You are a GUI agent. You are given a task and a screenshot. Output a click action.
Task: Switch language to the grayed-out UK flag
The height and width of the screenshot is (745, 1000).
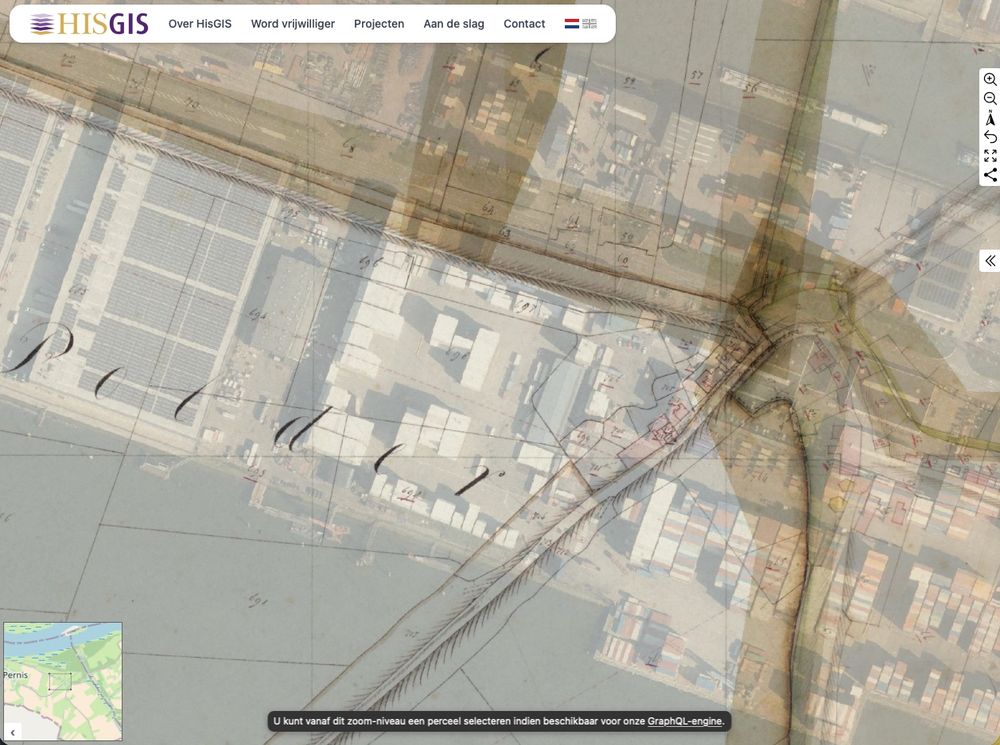pos(590,24)
